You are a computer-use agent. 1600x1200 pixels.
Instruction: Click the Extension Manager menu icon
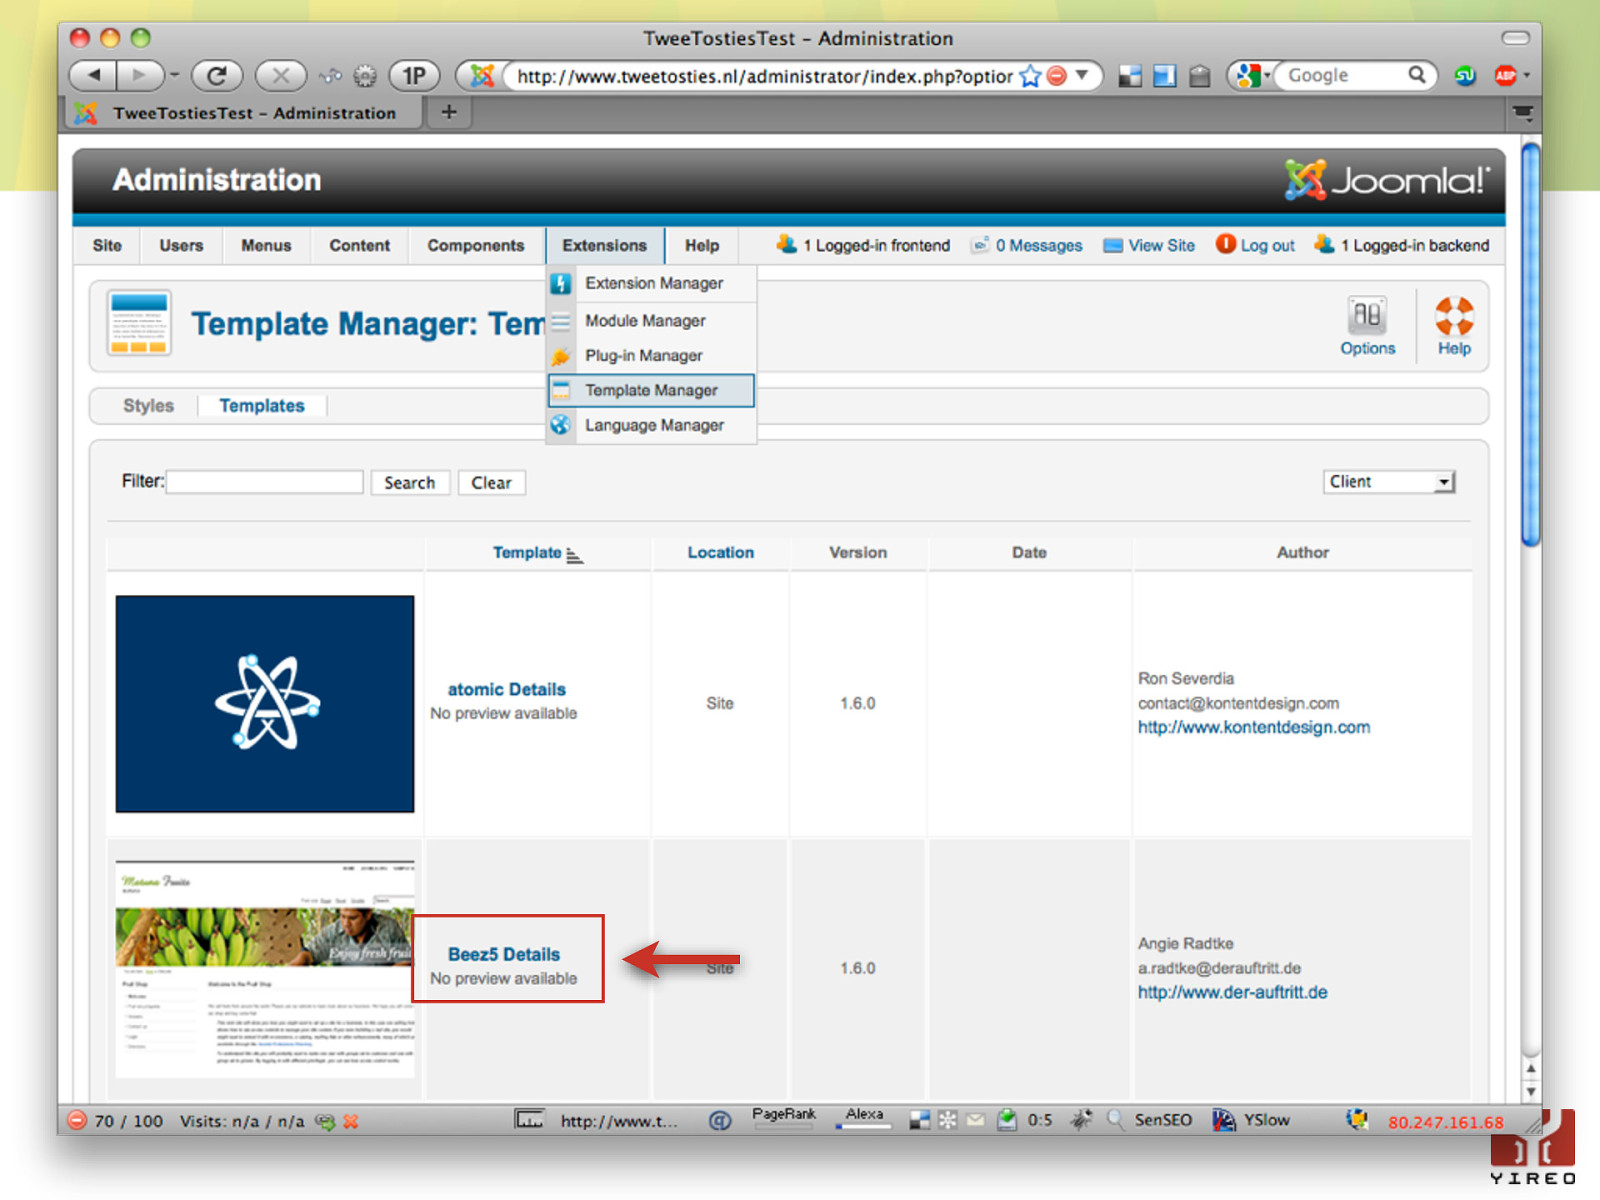561,283
